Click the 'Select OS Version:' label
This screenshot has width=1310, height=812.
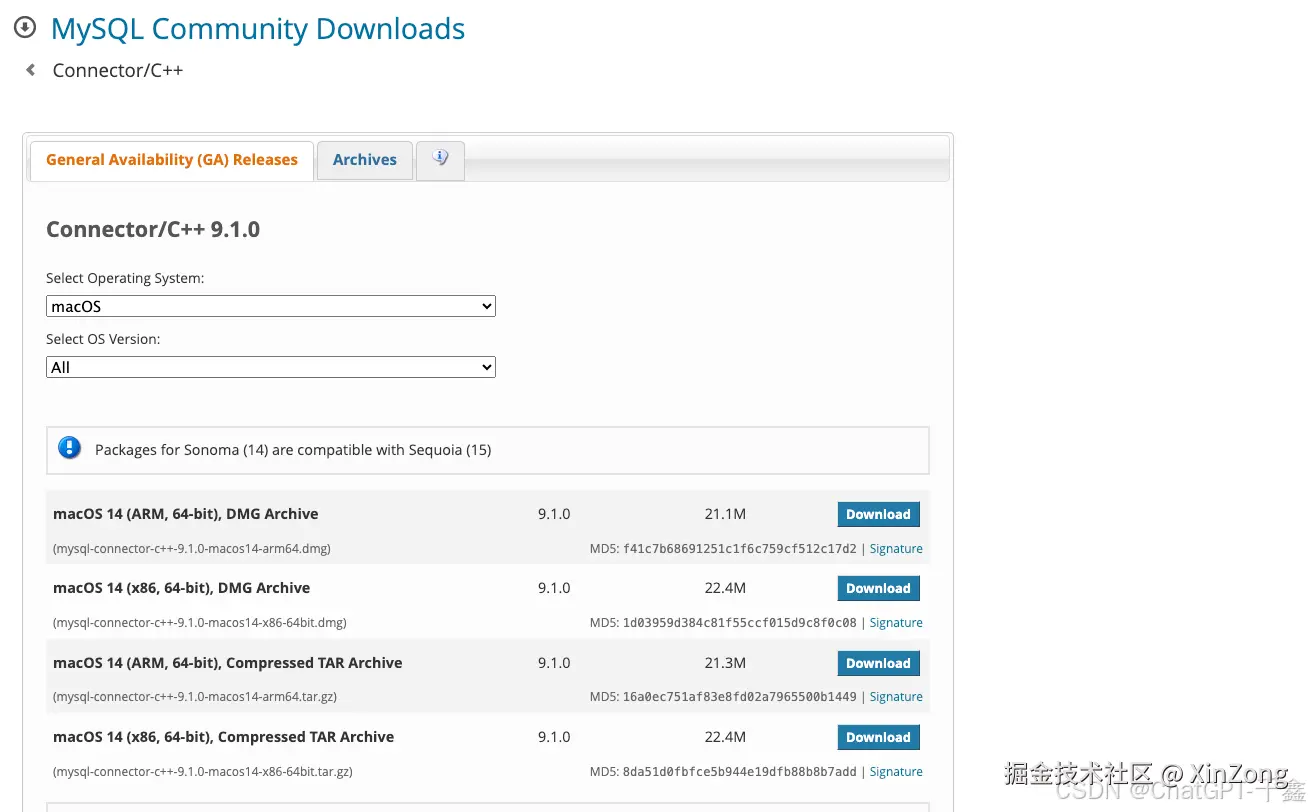click(103, 339)
